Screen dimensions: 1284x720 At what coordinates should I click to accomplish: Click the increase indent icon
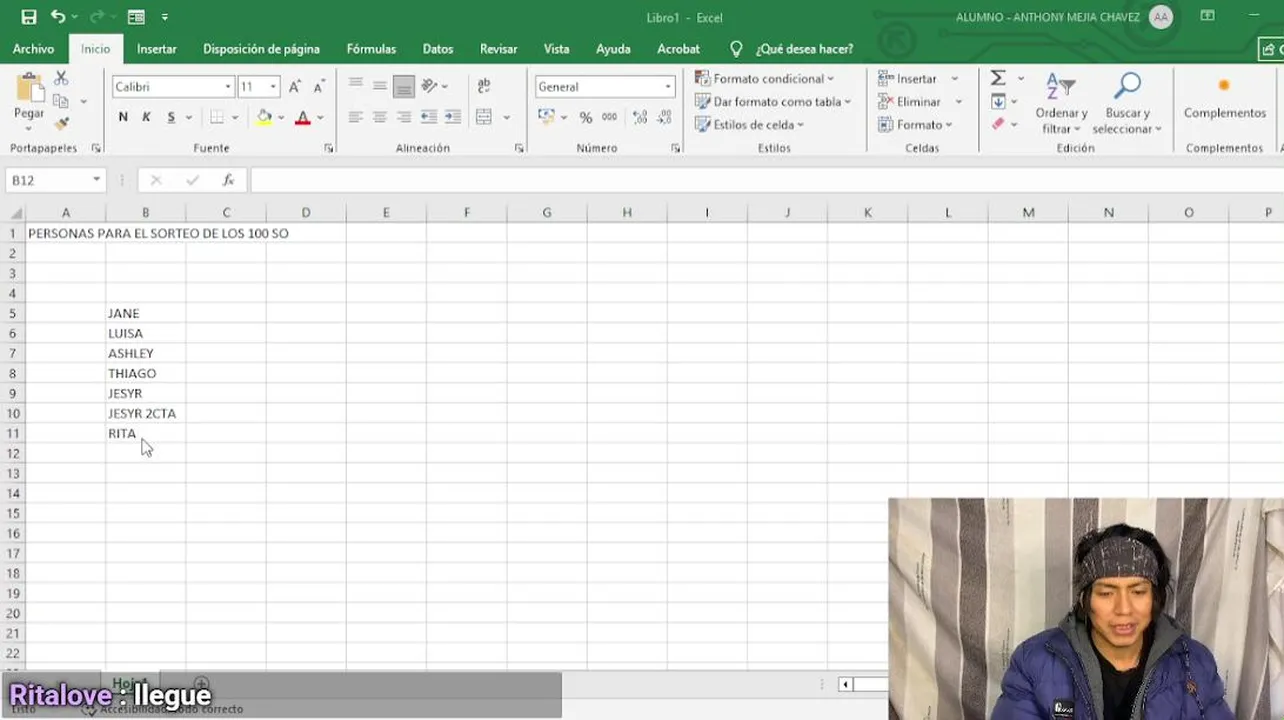tap(453, 117)
